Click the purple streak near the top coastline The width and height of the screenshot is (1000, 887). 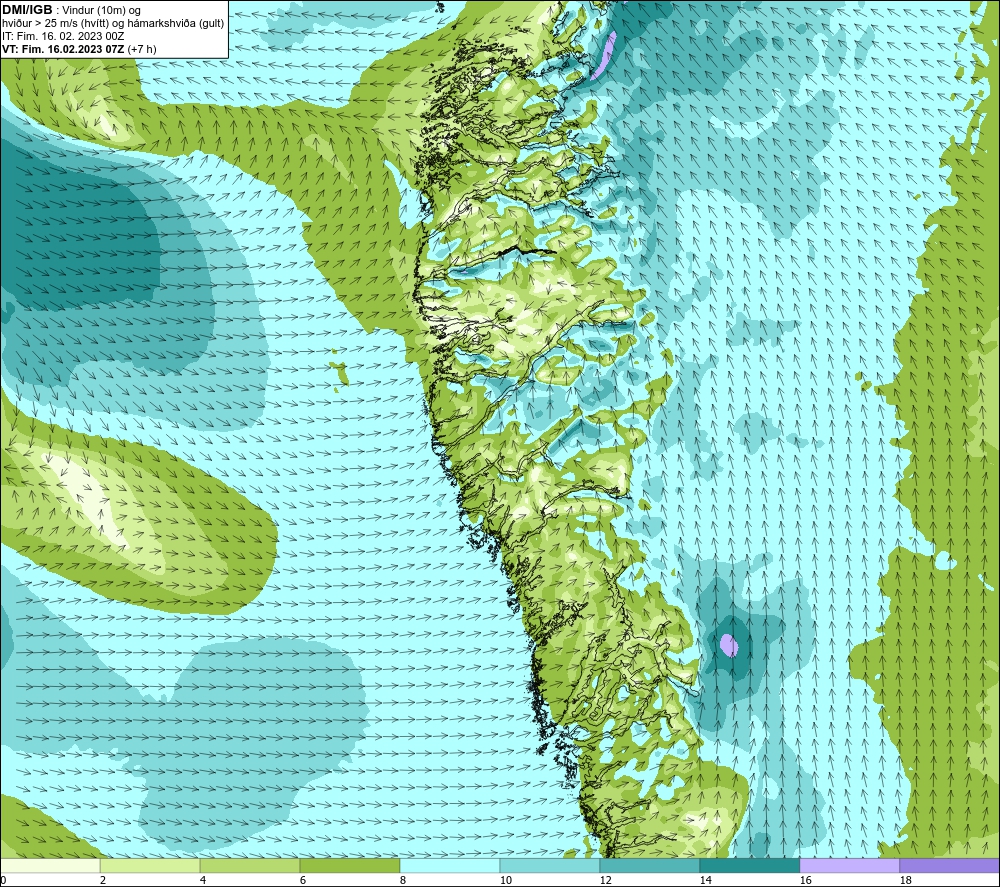pos(603,55)
